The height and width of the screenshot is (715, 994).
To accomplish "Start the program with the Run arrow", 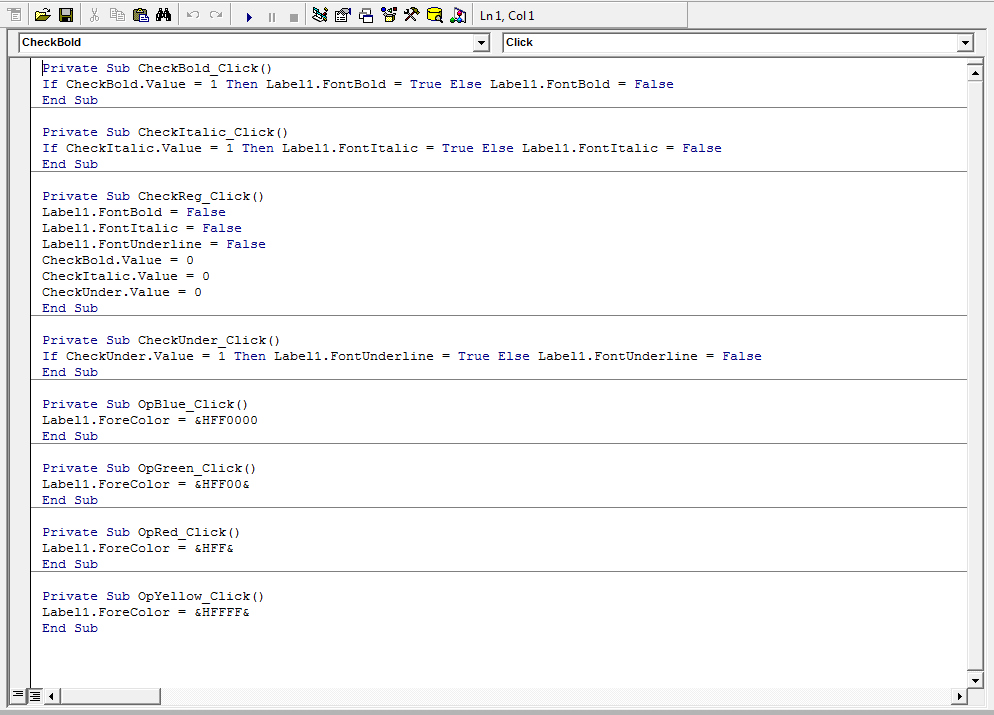I will pyautogui.click(x=248, y=17).
